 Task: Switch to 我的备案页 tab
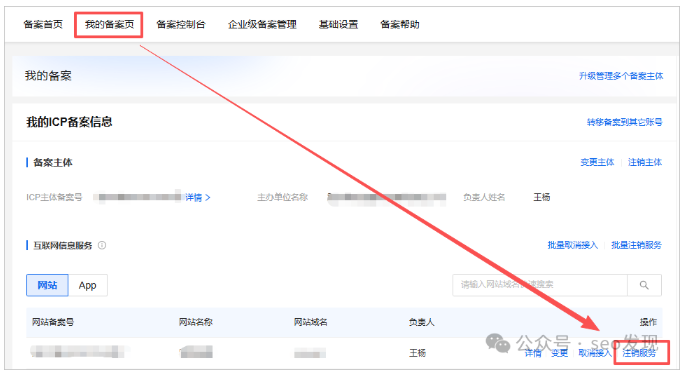109,25
